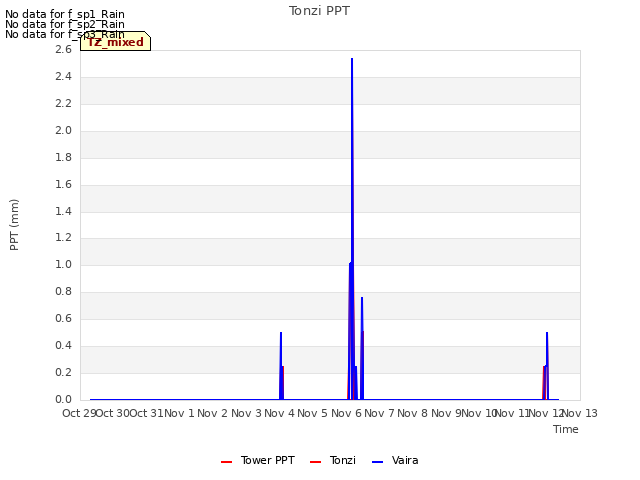Click the TZ_mixed annotation label

click(116, 42)
